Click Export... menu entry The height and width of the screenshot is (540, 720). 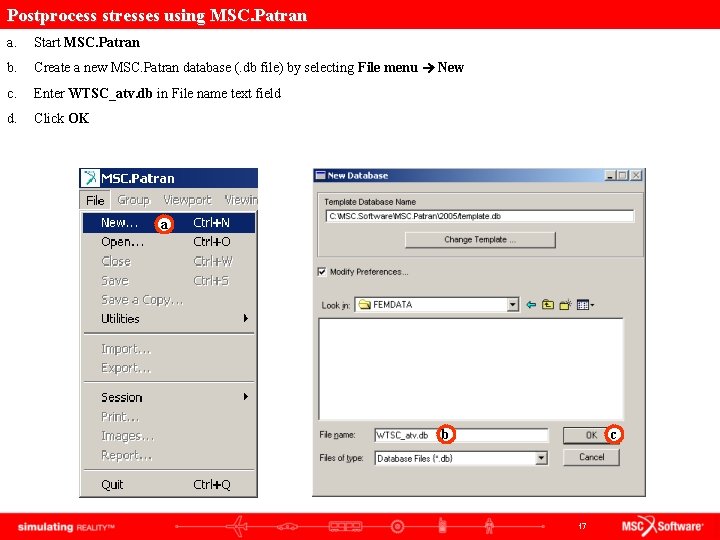coord(169,368)
